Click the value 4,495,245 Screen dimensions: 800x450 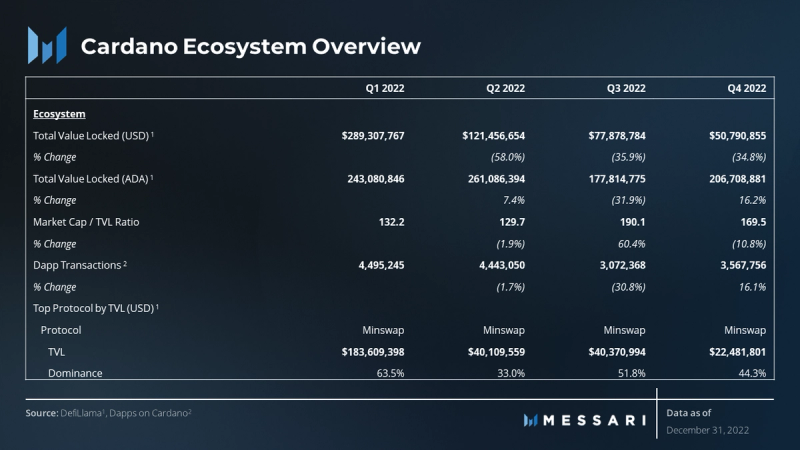click(x=381, y=265)
